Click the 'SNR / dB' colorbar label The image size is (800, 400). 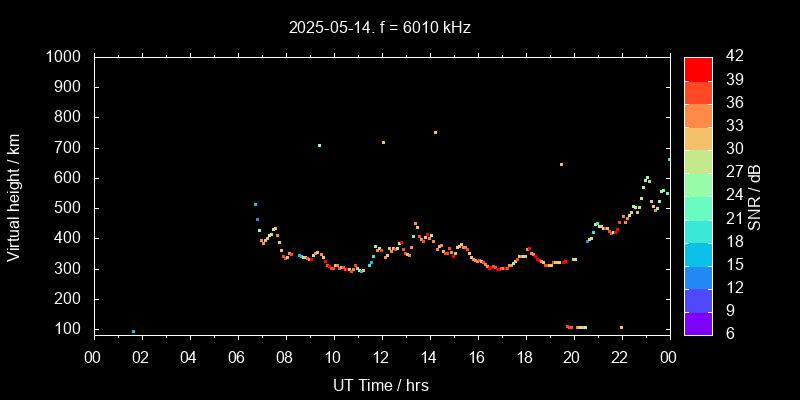pos(755,196)
